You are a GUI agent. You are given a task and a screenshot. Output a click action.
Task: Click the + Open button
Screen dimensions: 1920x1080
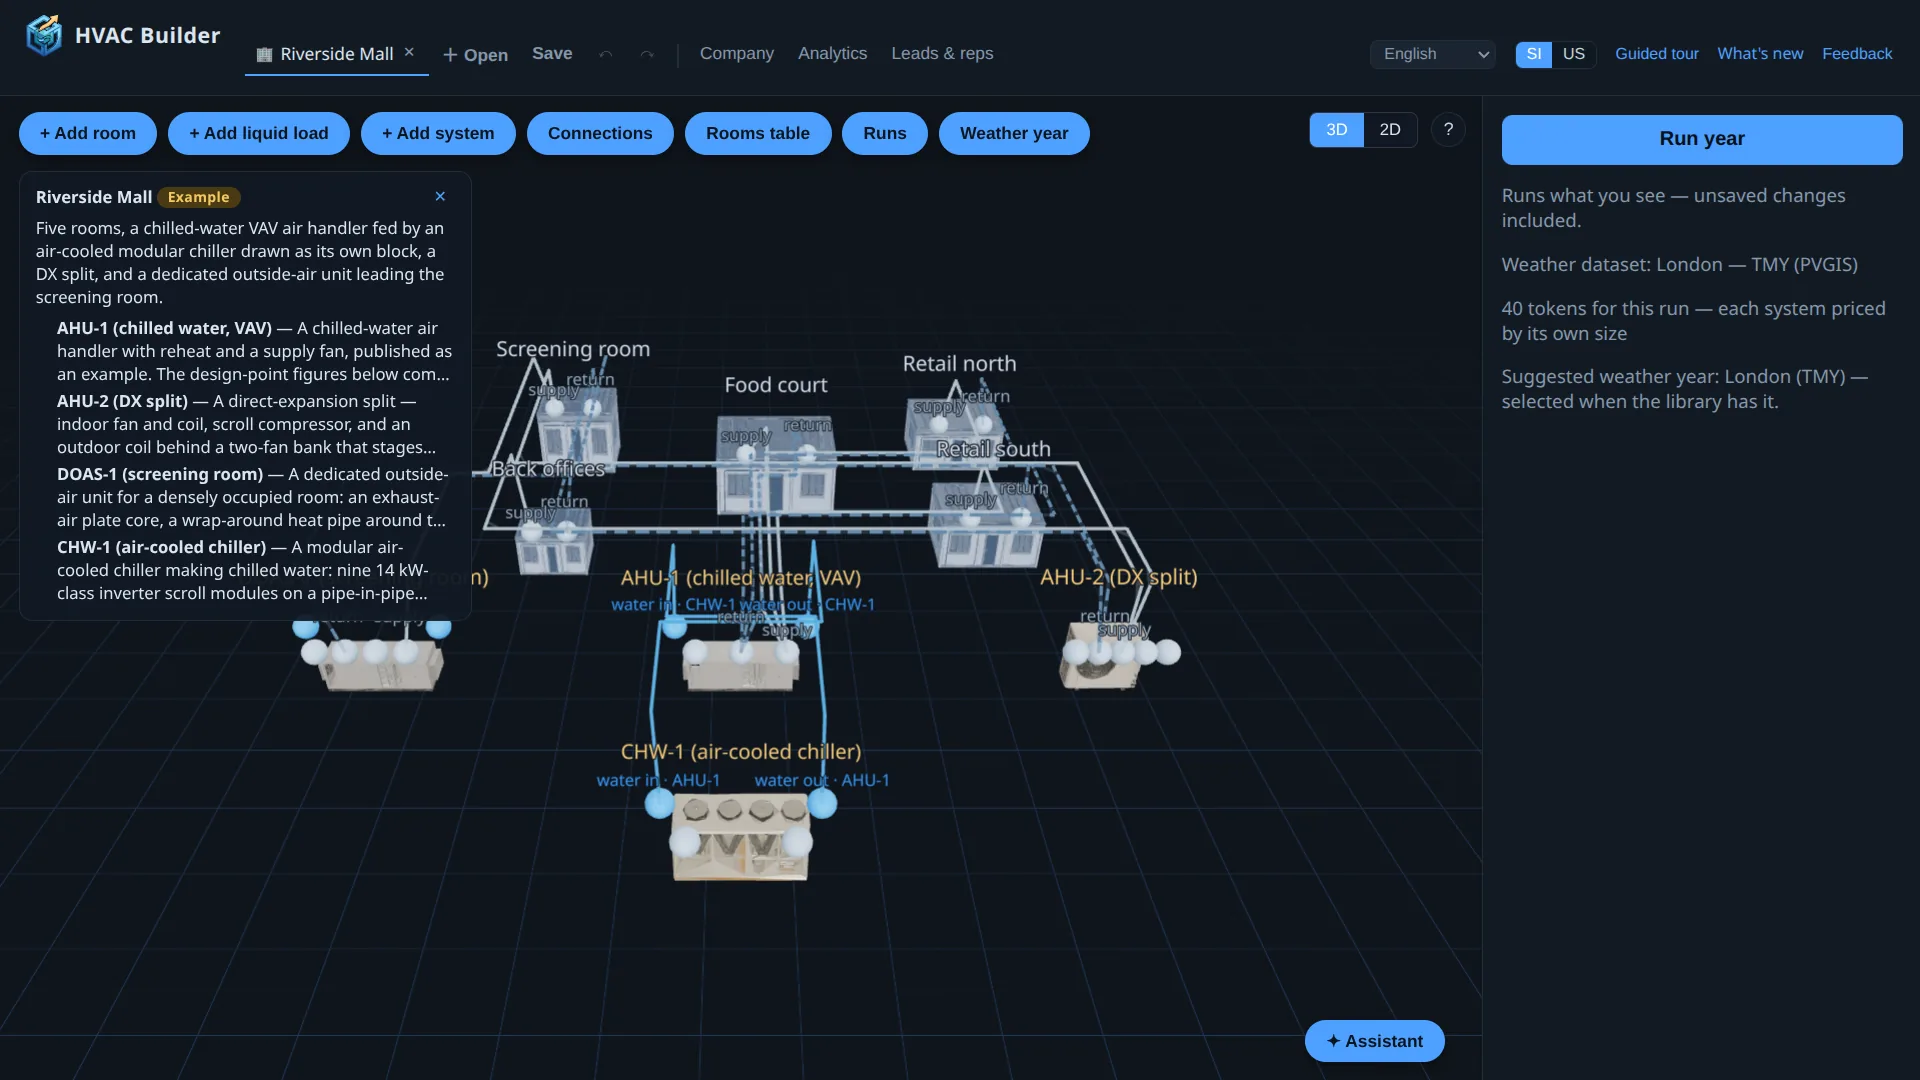pyautogui.click(x=475, y=55)
